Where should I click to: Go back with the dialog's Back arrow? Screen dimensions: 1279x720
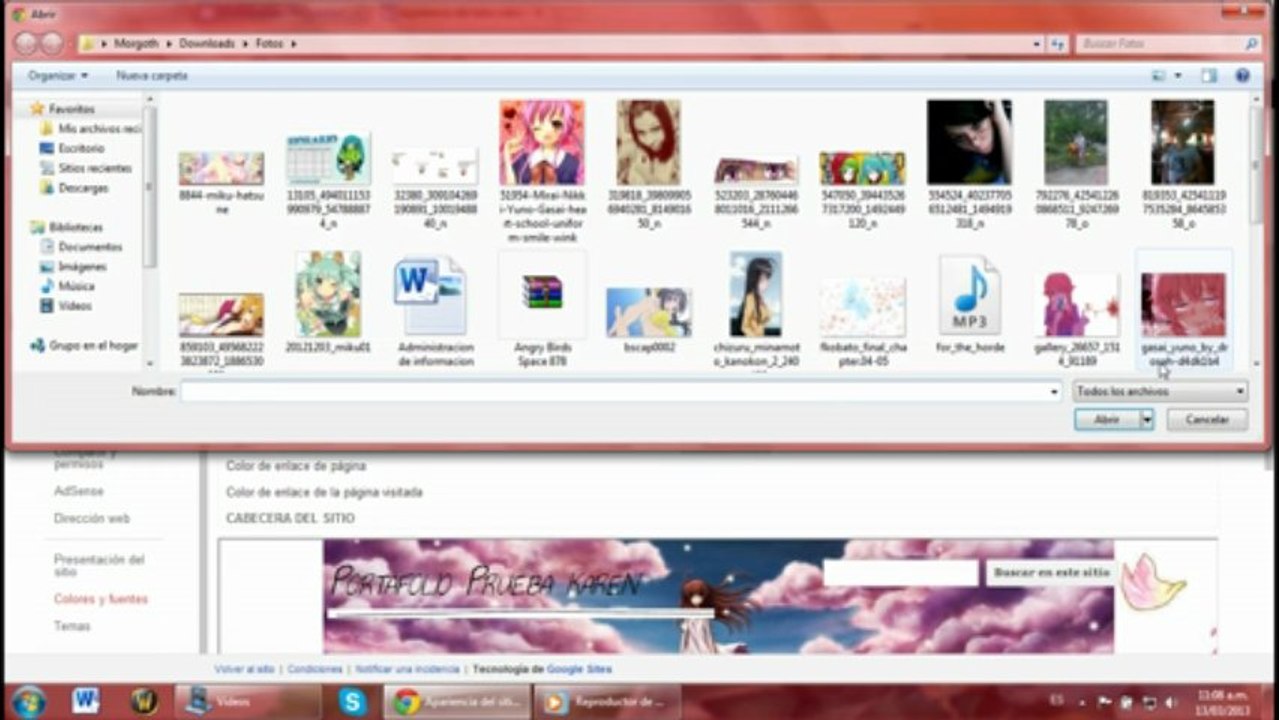pos(26,43)
